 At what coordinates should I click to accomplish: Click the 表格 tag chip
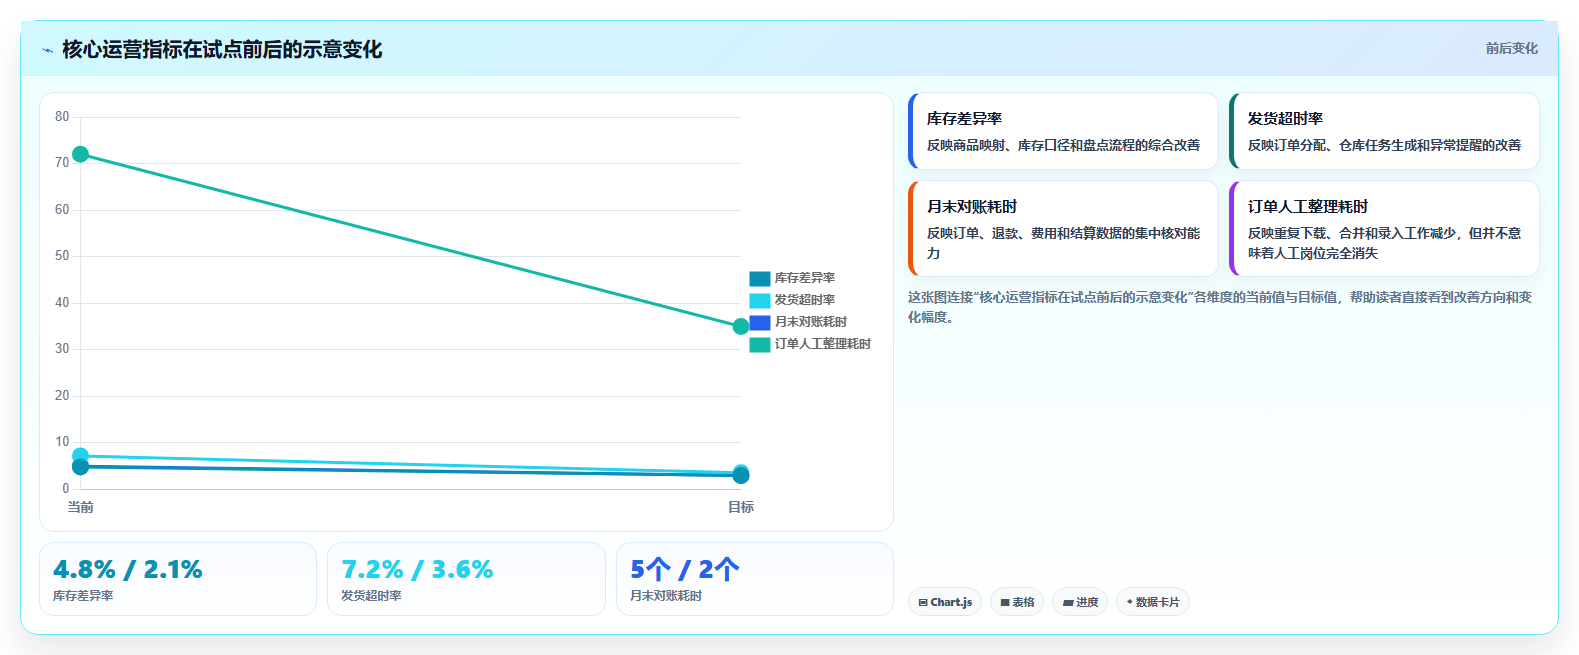(1017, 602)
